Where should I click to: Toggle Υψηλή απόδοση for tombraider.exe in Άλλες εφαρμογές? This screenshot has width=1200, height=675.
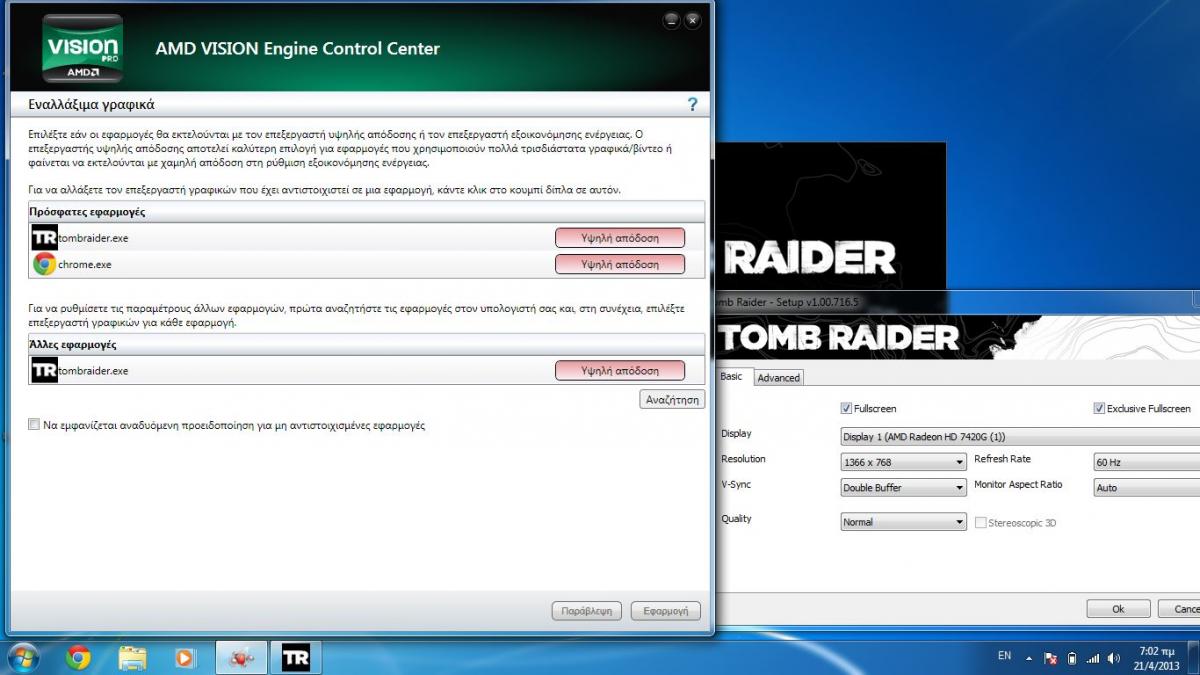[620, 370]
